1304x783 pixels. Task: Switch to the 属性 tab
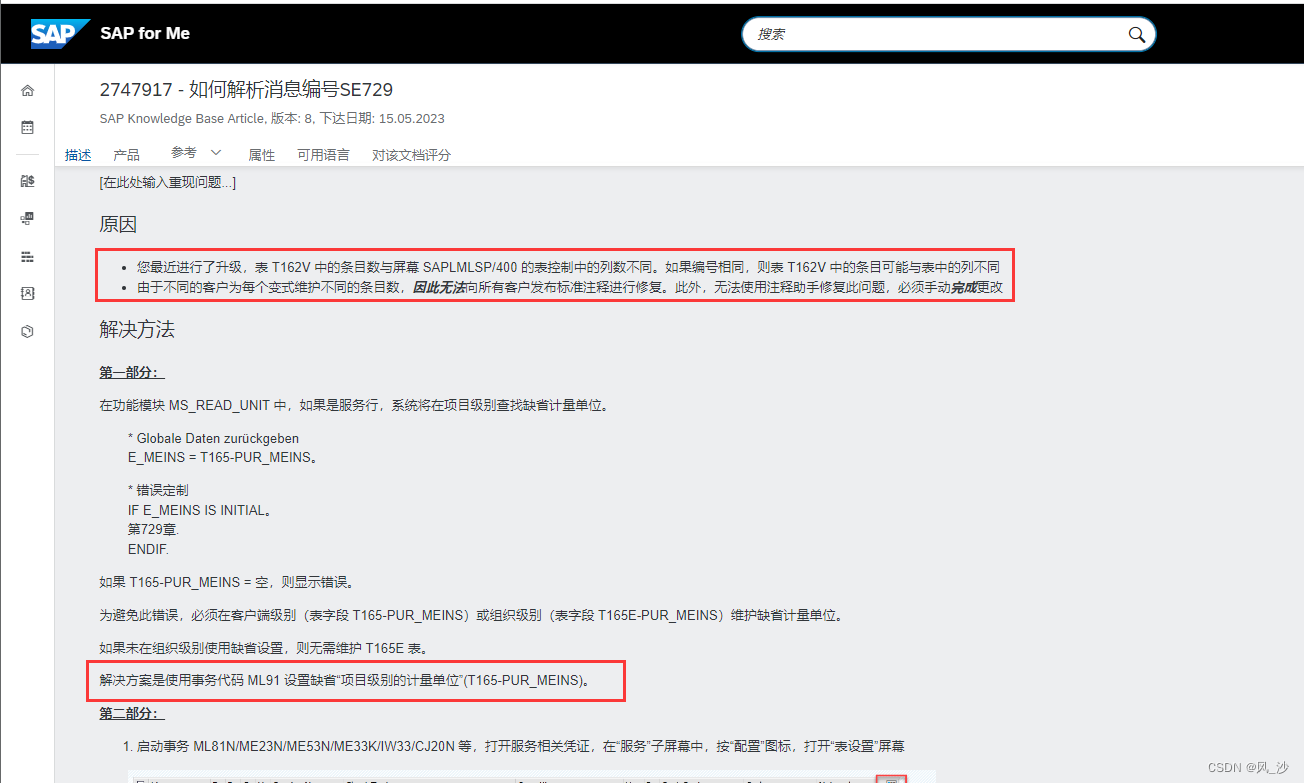(x=261, y=155)
